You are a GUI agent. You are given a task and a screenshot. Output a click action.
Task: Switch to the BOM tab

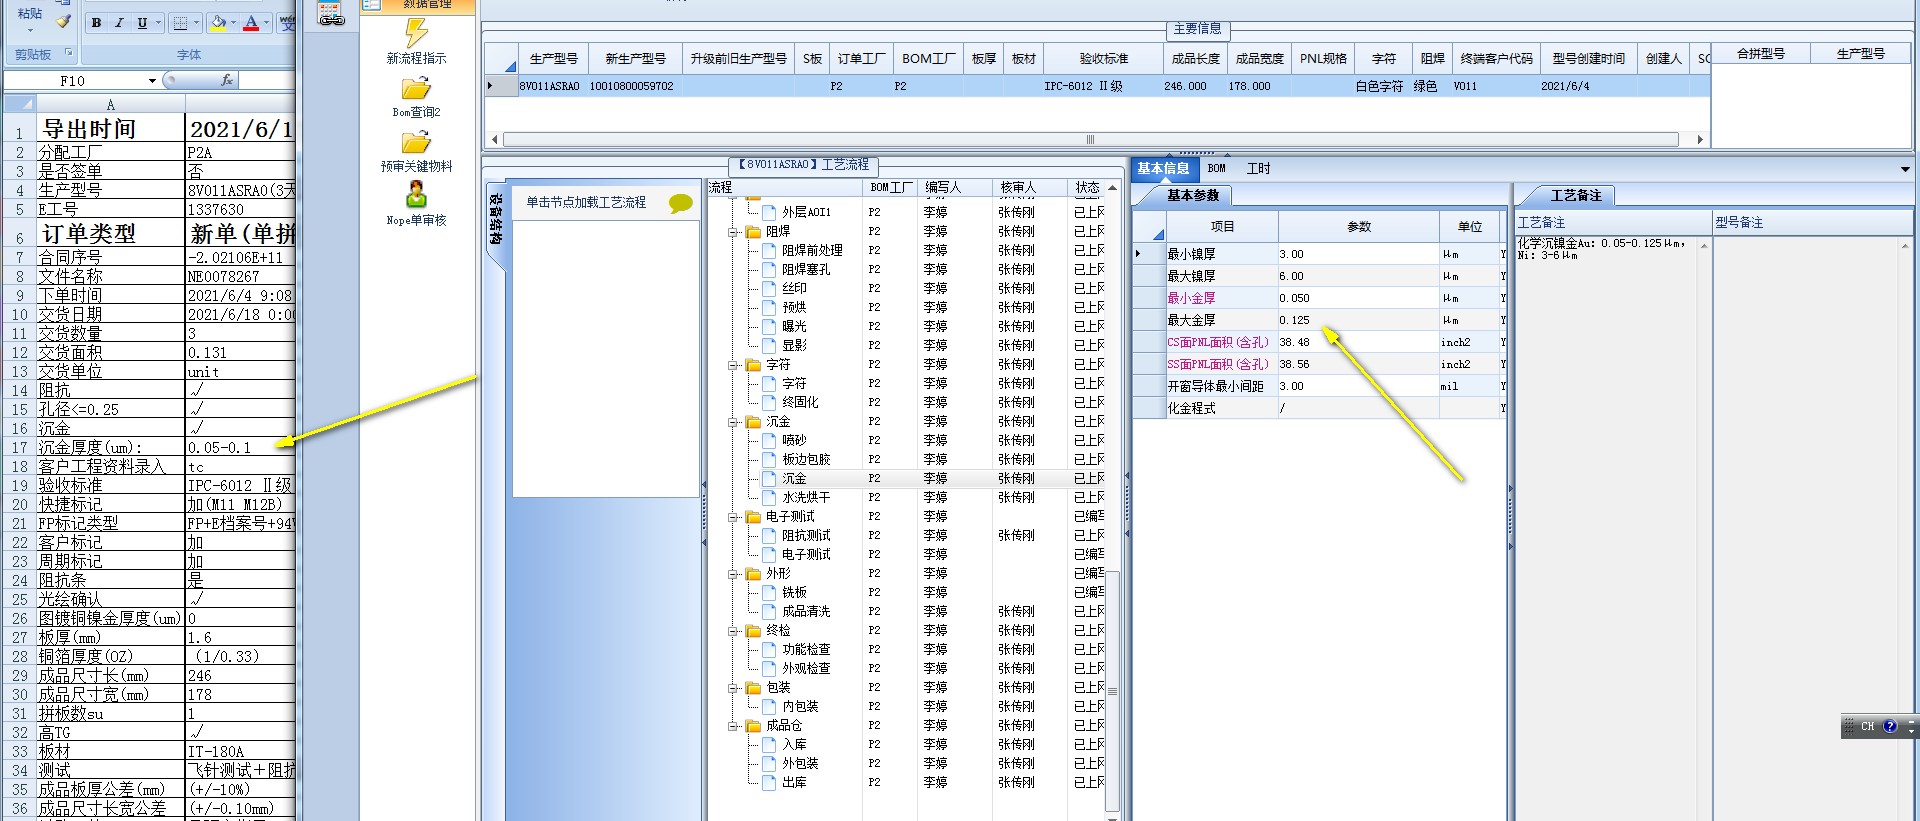click(1216, 169)
